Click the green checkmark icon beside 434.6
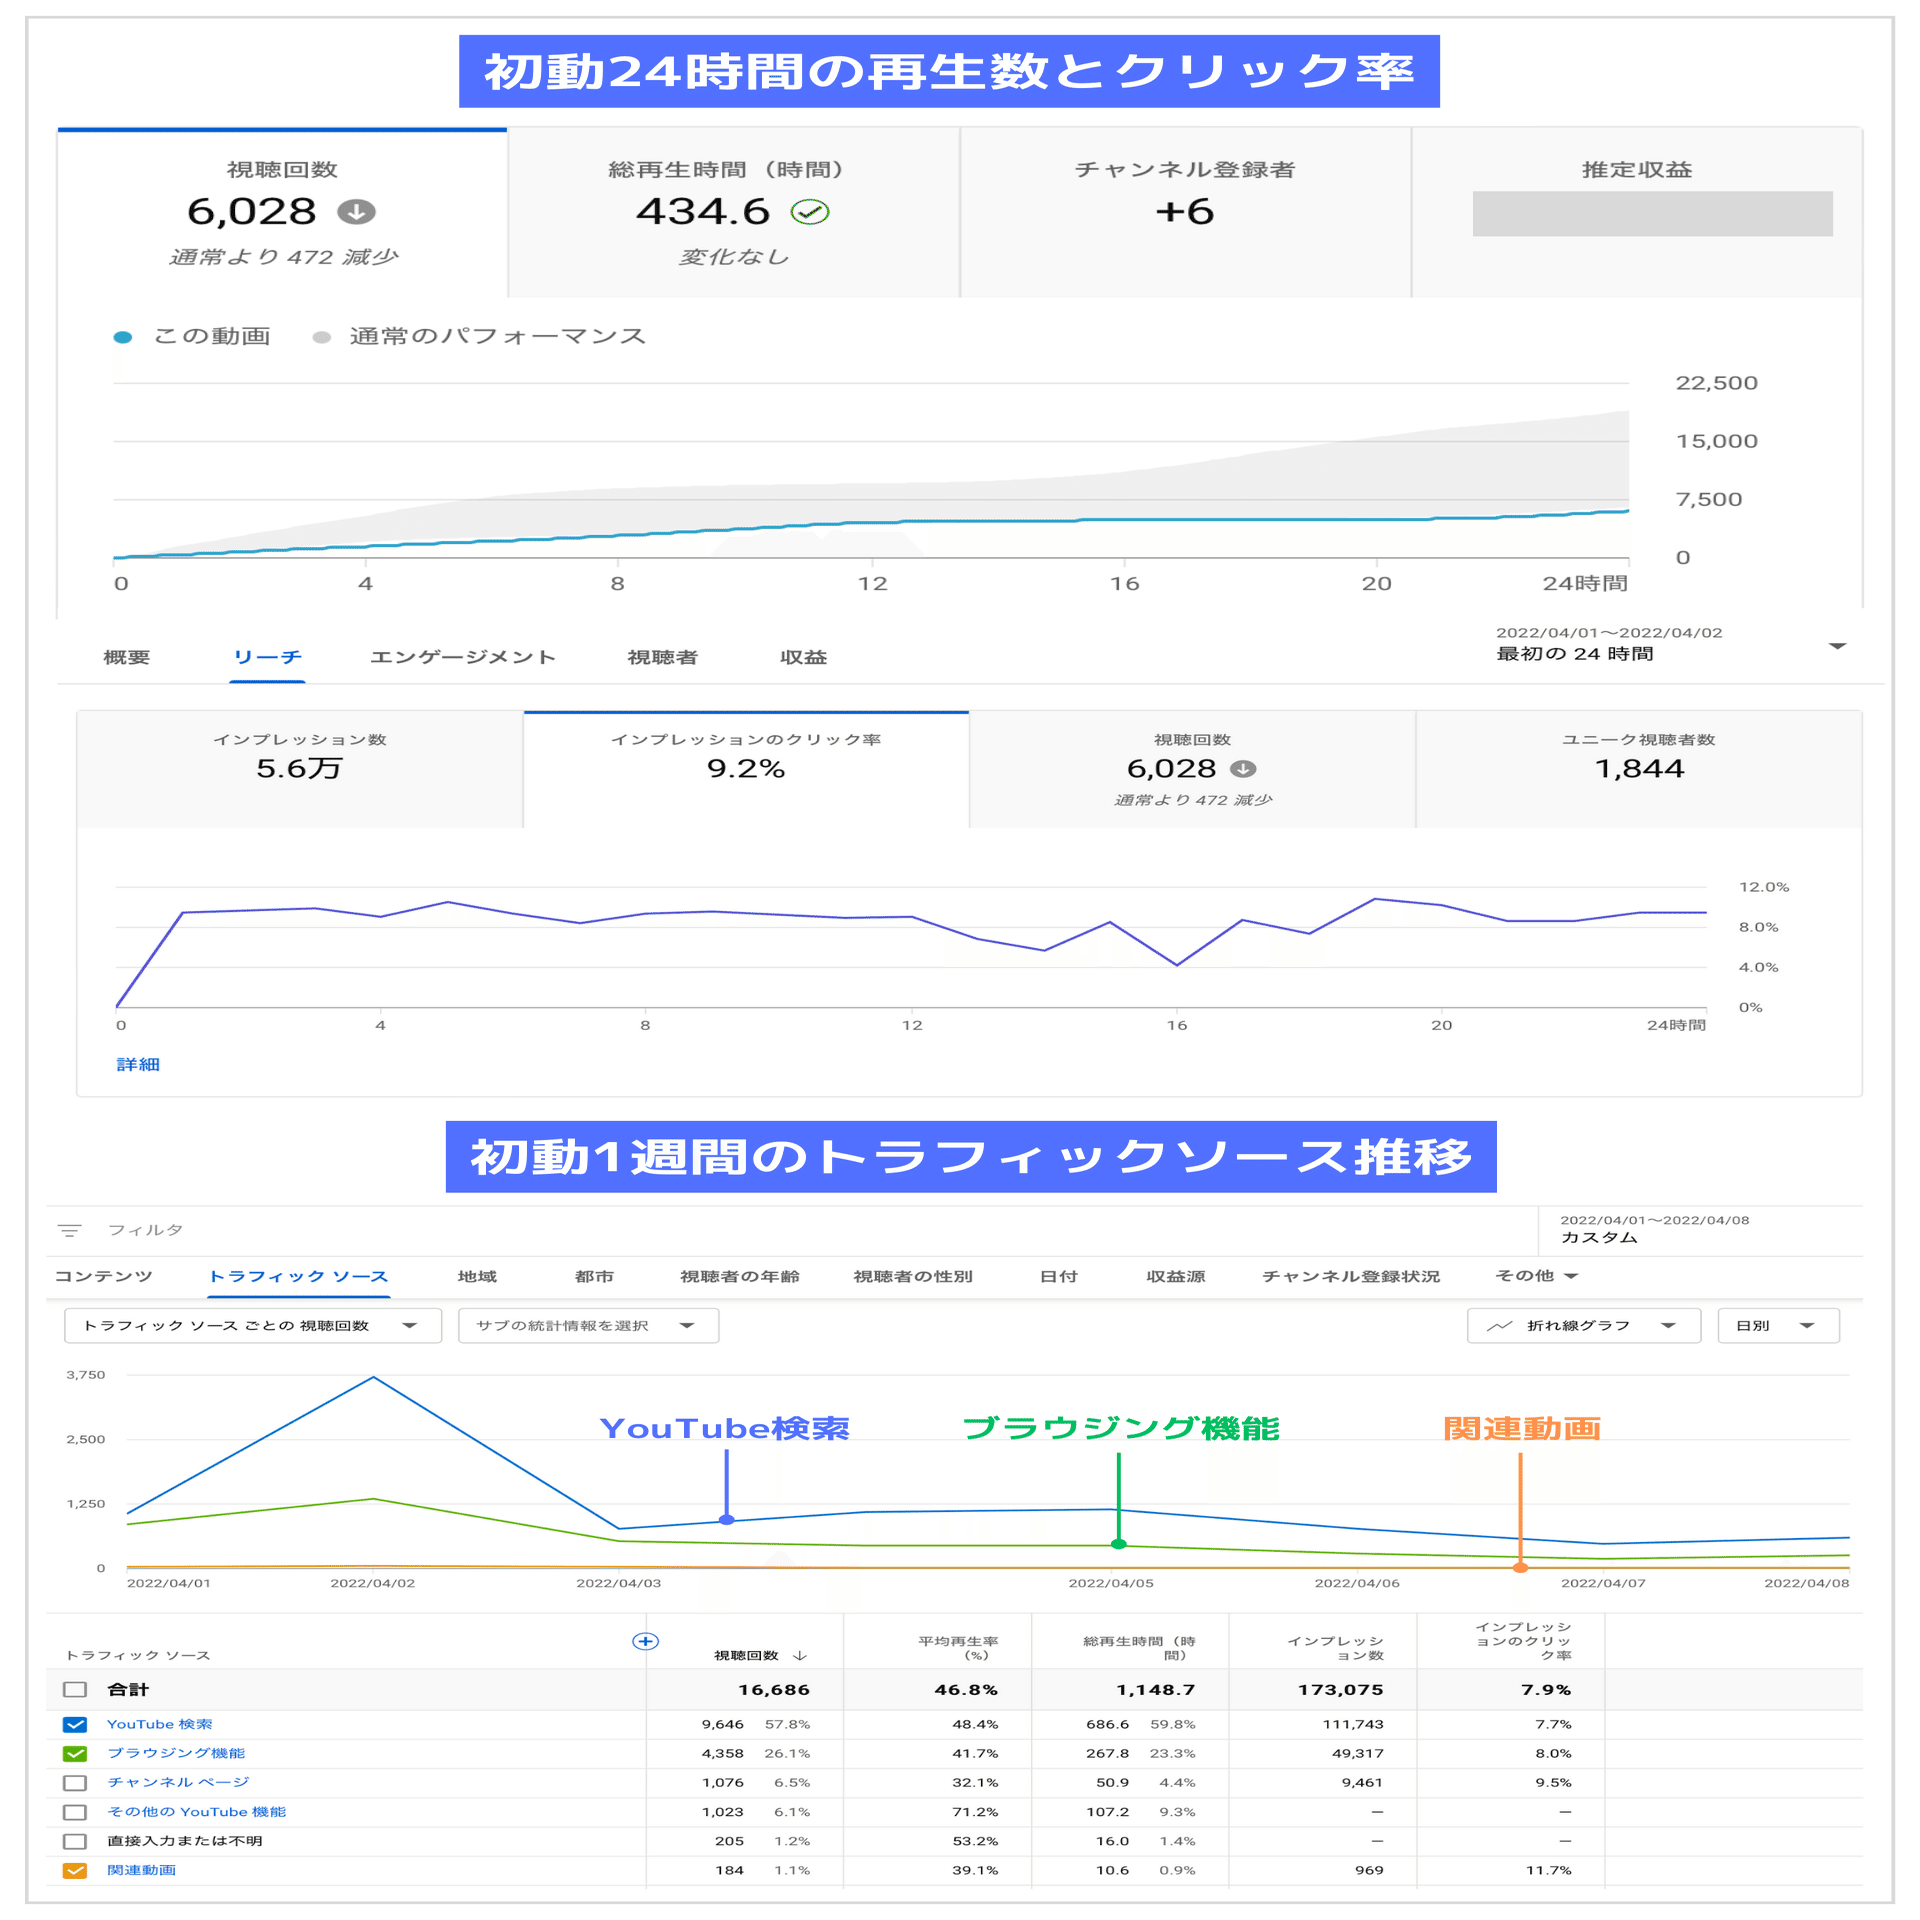This screenshot has height=1920, width=1920. point(810,212)
